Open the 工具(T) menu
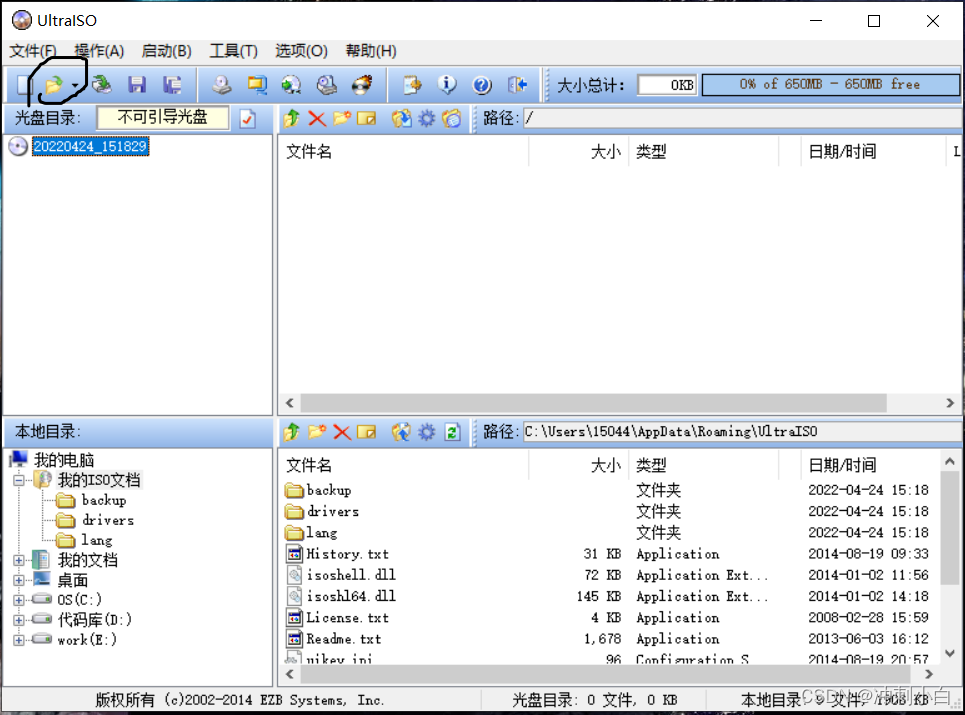 point(233,51)
